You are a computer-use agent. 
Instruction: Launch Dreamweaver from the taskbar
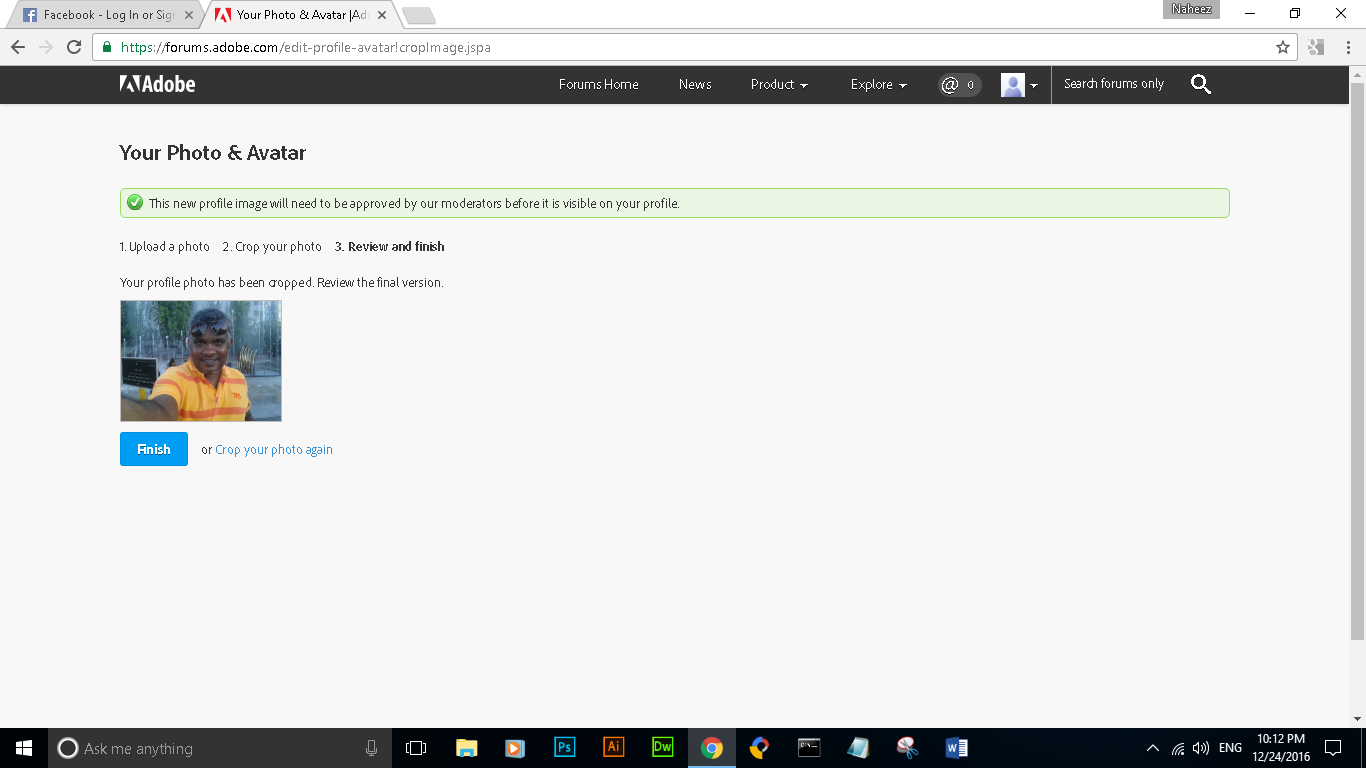coord(662,747)
